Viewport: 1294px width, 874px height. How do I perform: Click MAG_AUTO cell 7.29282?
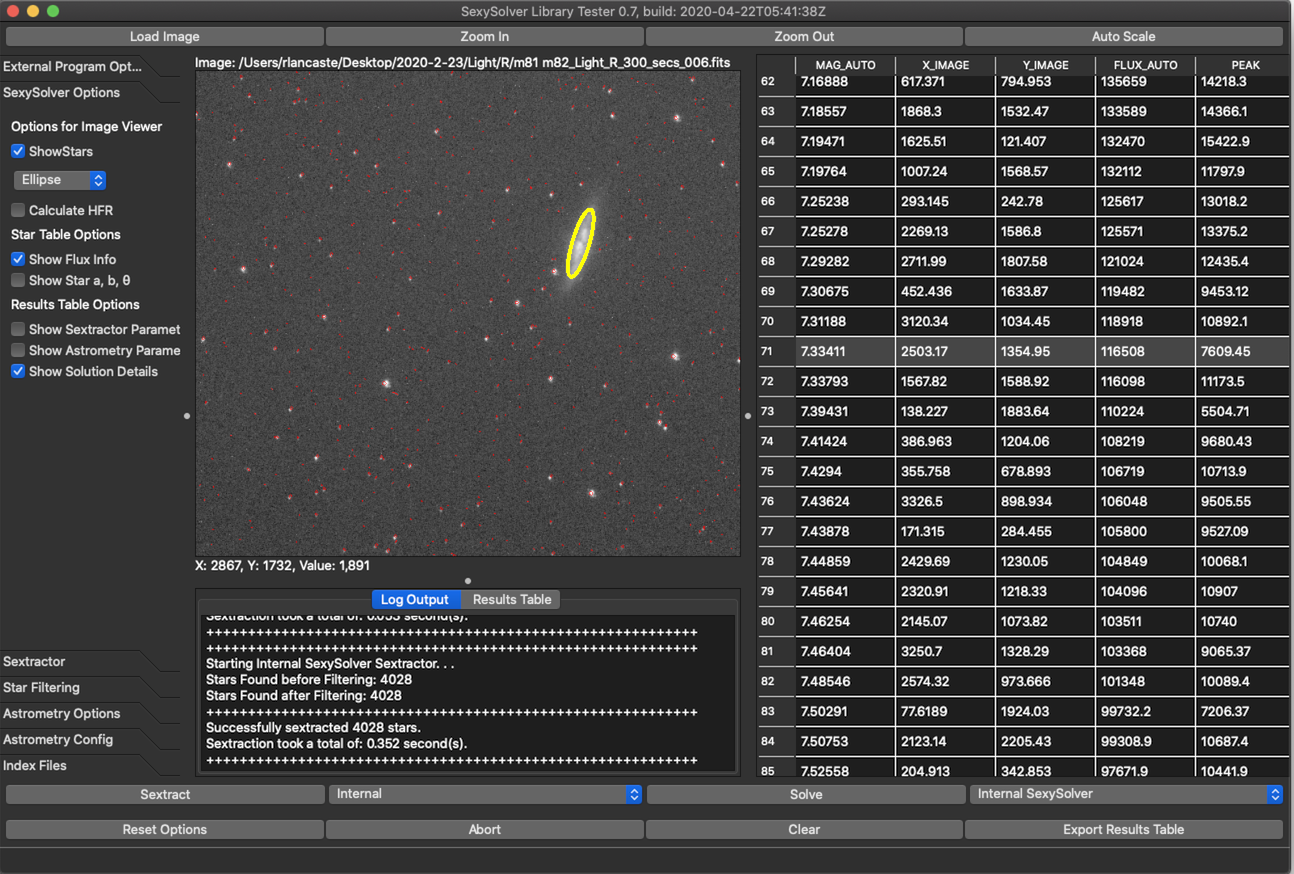coord(845,261)
